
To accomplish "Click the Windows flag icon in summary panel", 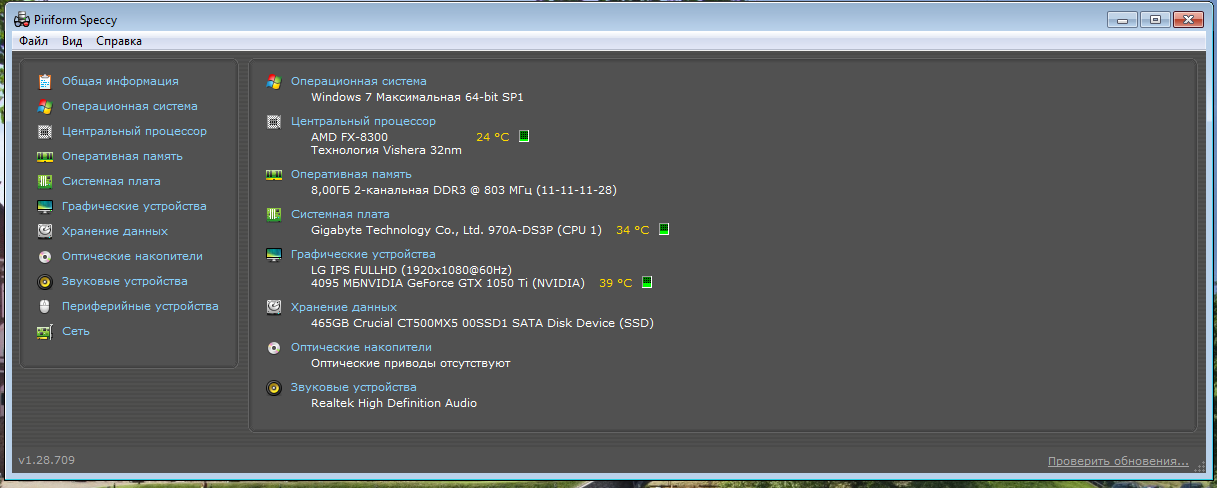I will click(x=274, y=81).
